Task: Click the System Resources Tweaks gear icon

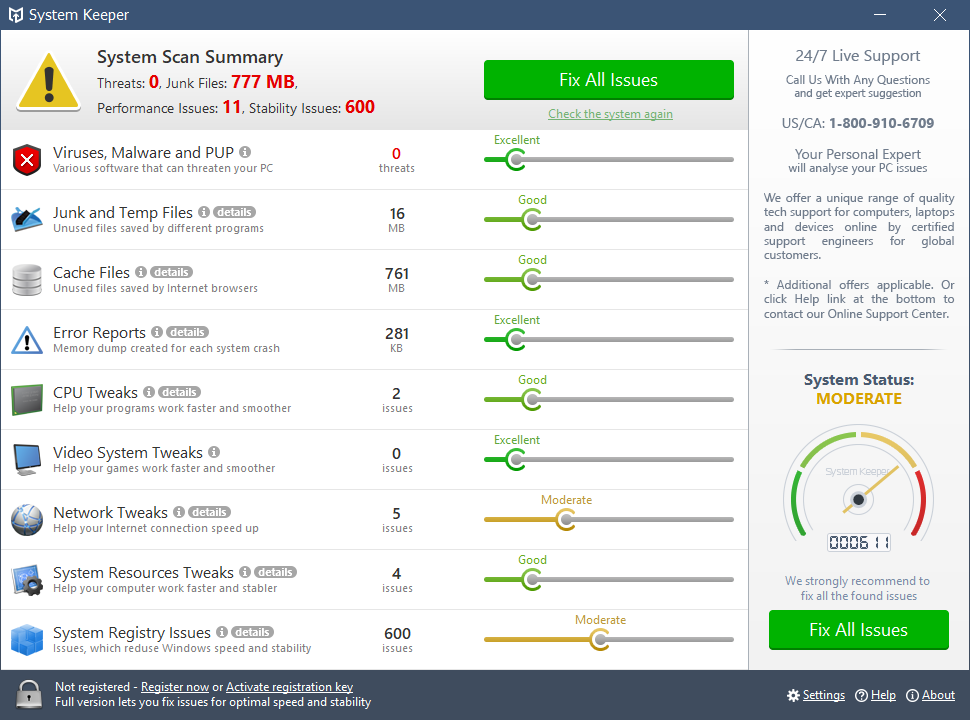Action: pyautogui.click(x=27, y=580)
